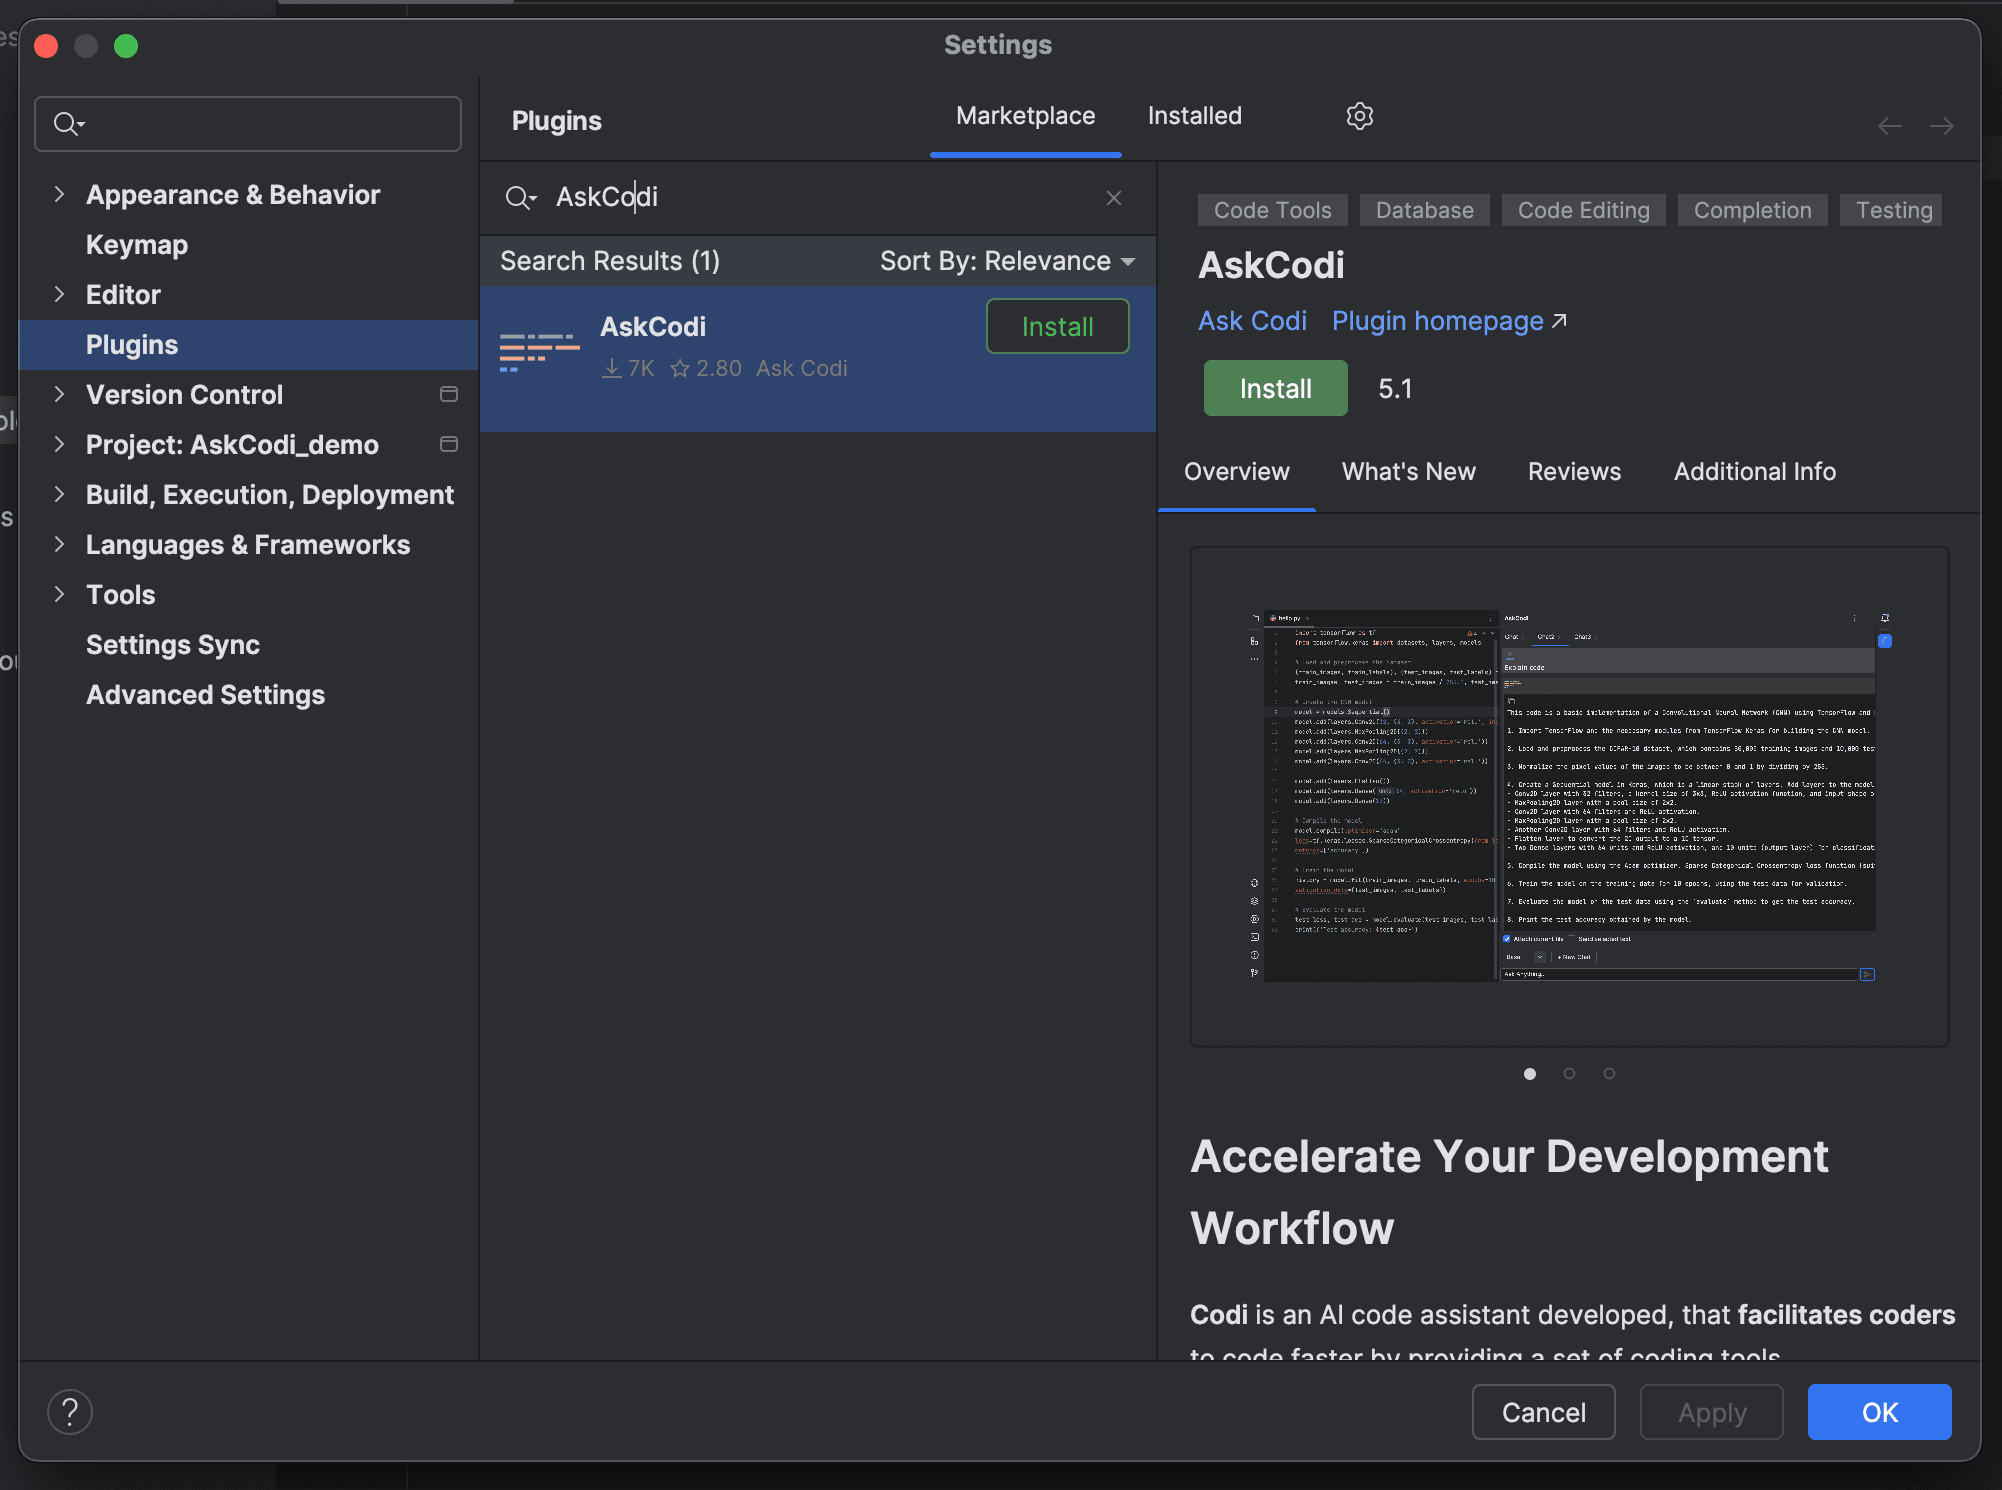This screenshot has width=2002, height=1490.
Task: Select Settings Sync in the settings tree
Action: click(248, 644)
